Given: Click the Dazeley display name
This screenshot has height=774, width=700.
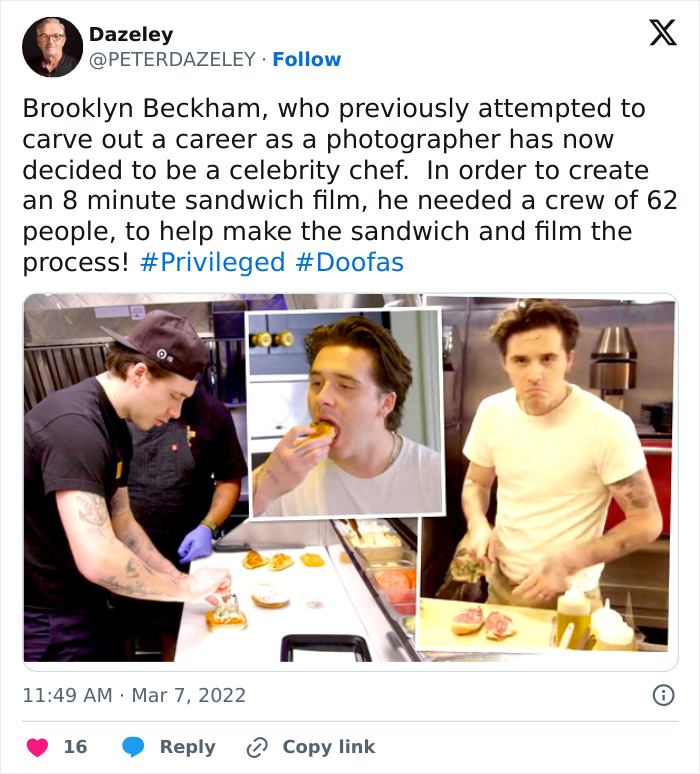Looking at the screenshot, I should click(x=131, y=34).
